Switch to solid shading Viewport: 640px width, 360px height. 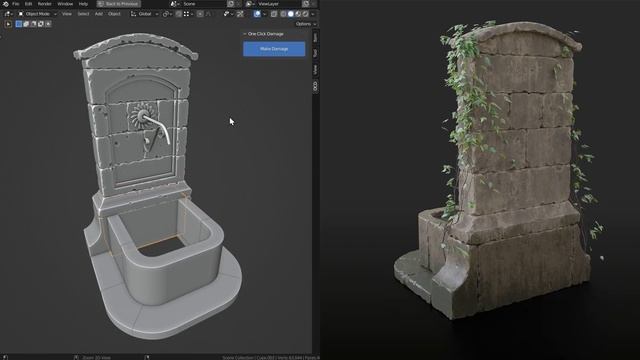[291, 14]
